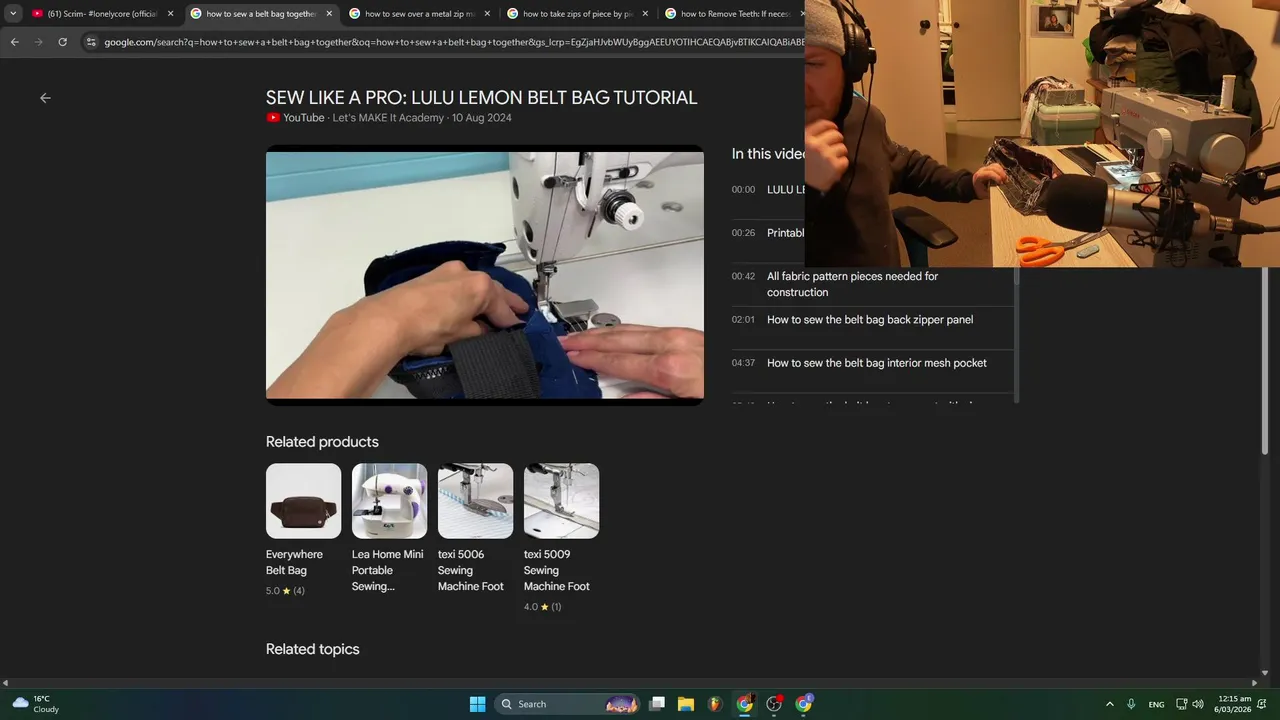1280x720 pixels.
Task: Reload the current Google page
Action: 62,42
